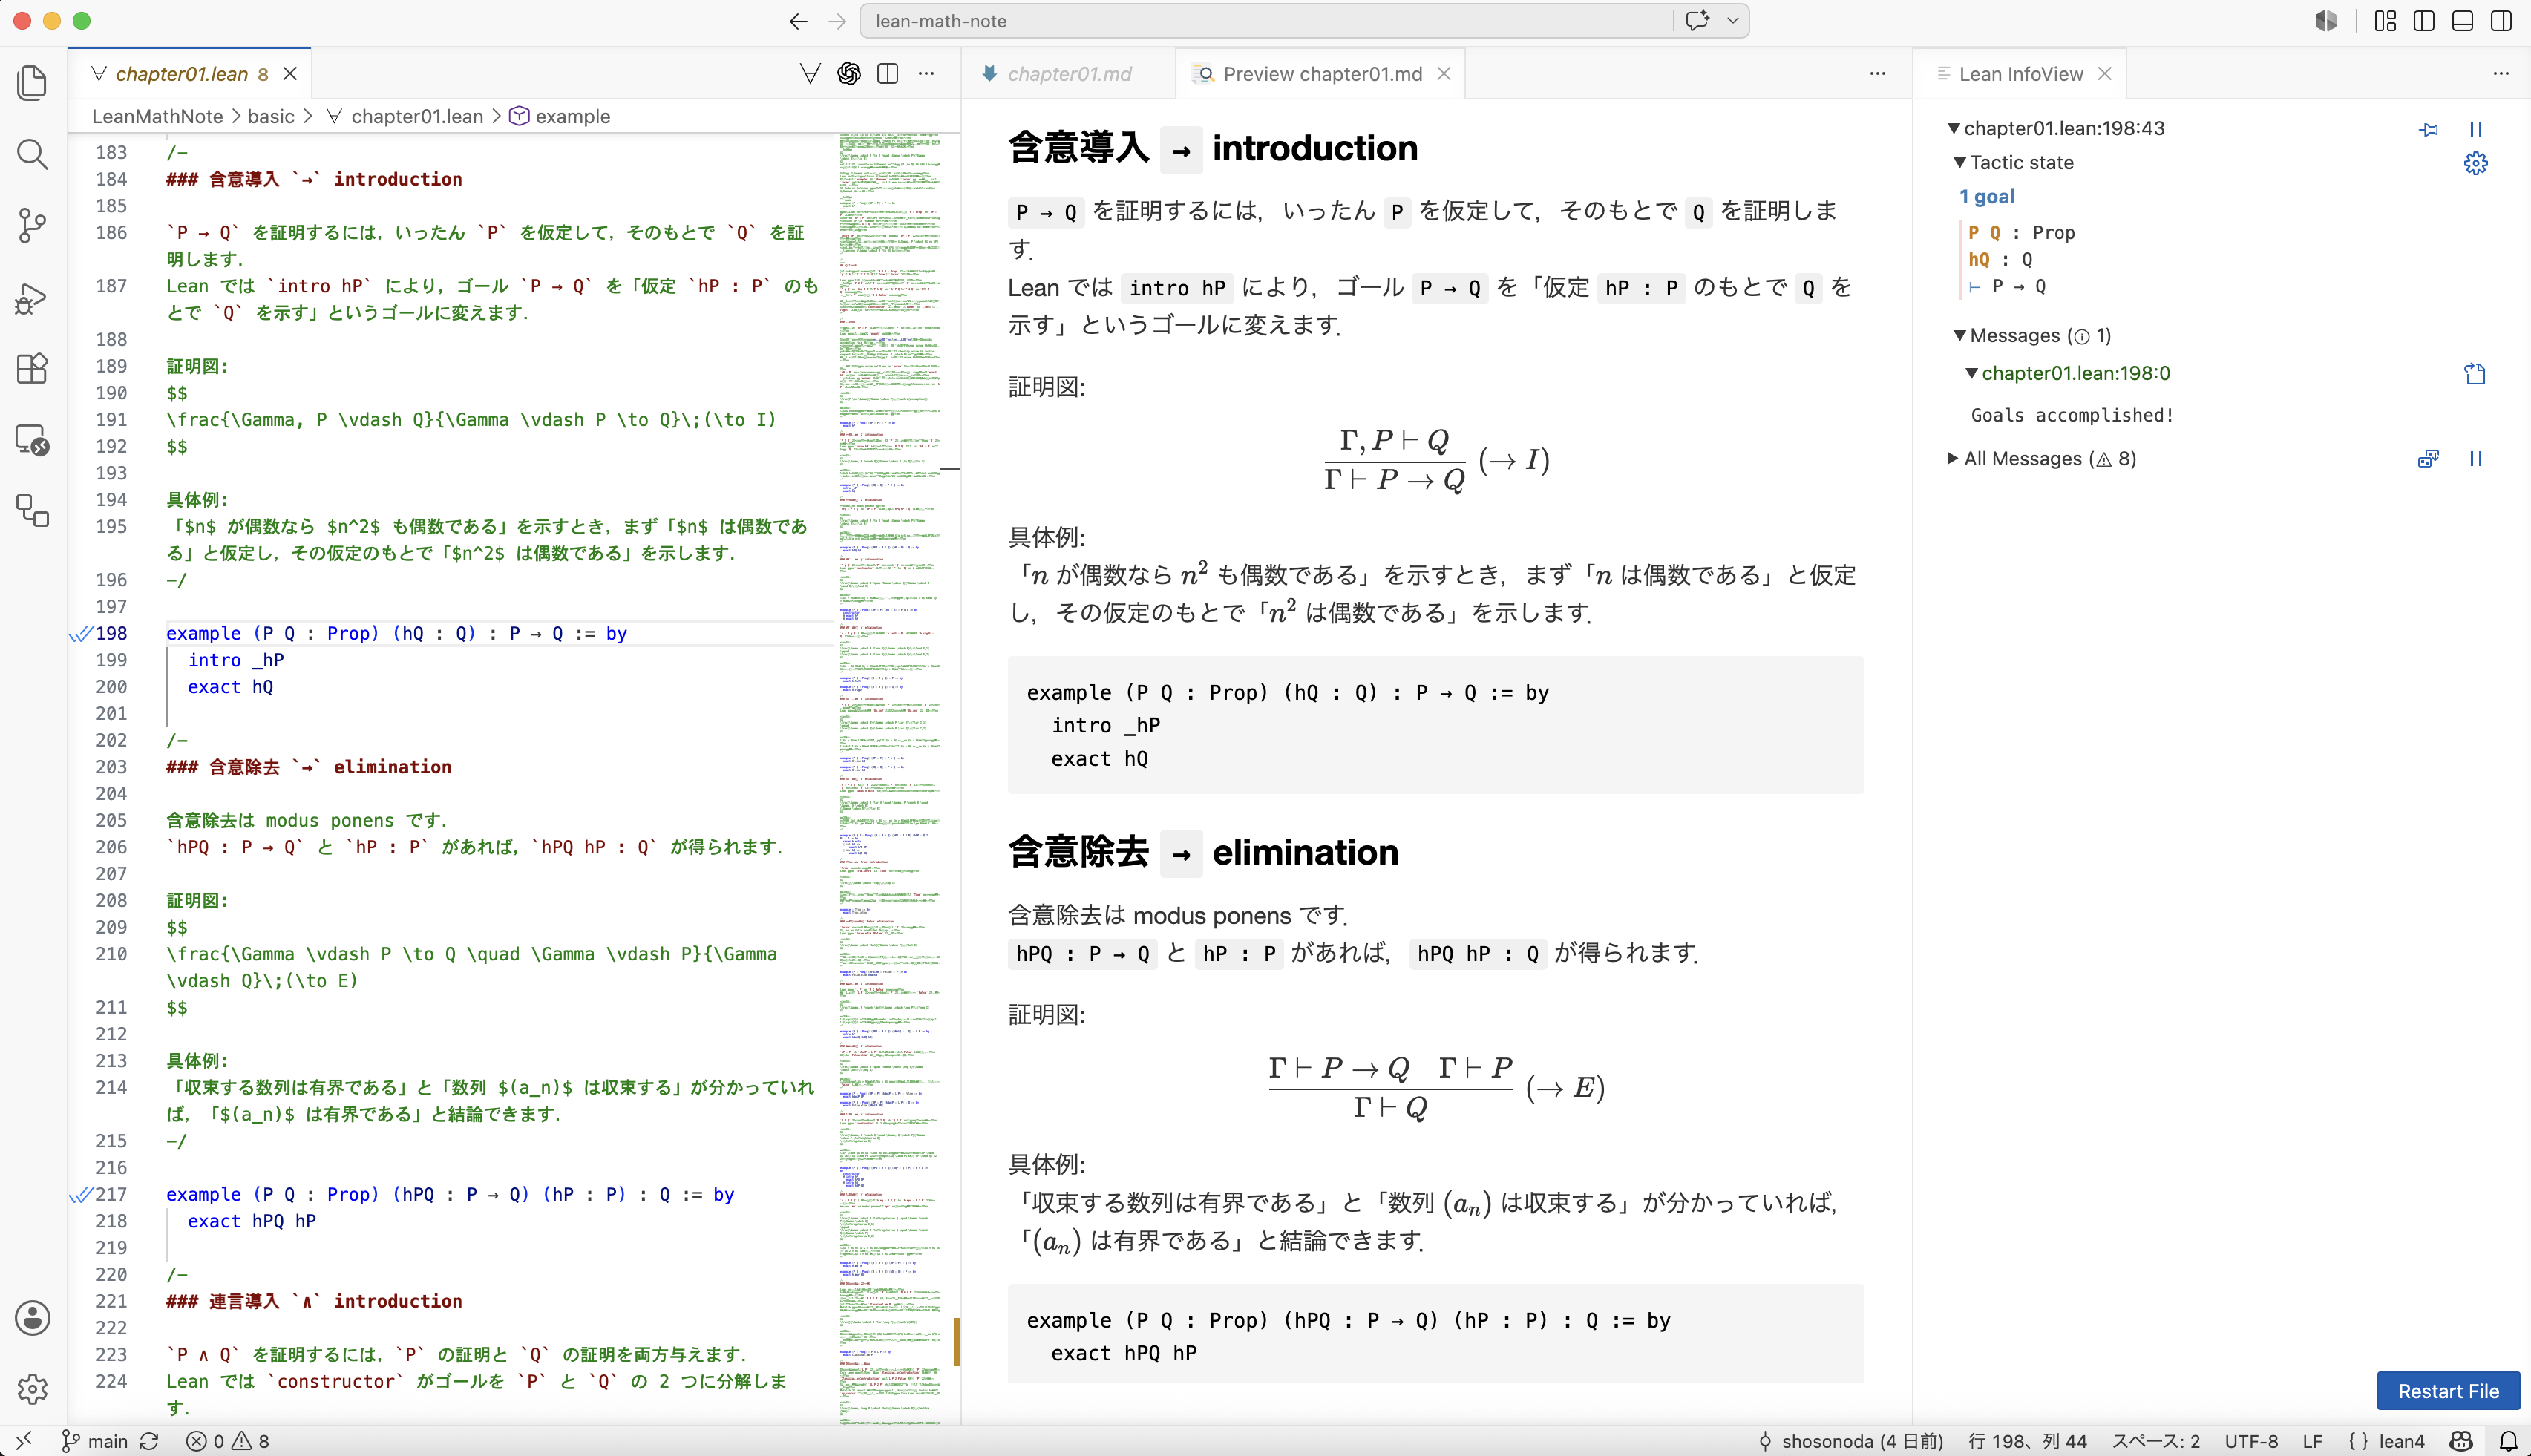Click the hQ hypothesis in tactic state
This screenshot has width=2531, height=1456.
click(x=1978, y=259)
